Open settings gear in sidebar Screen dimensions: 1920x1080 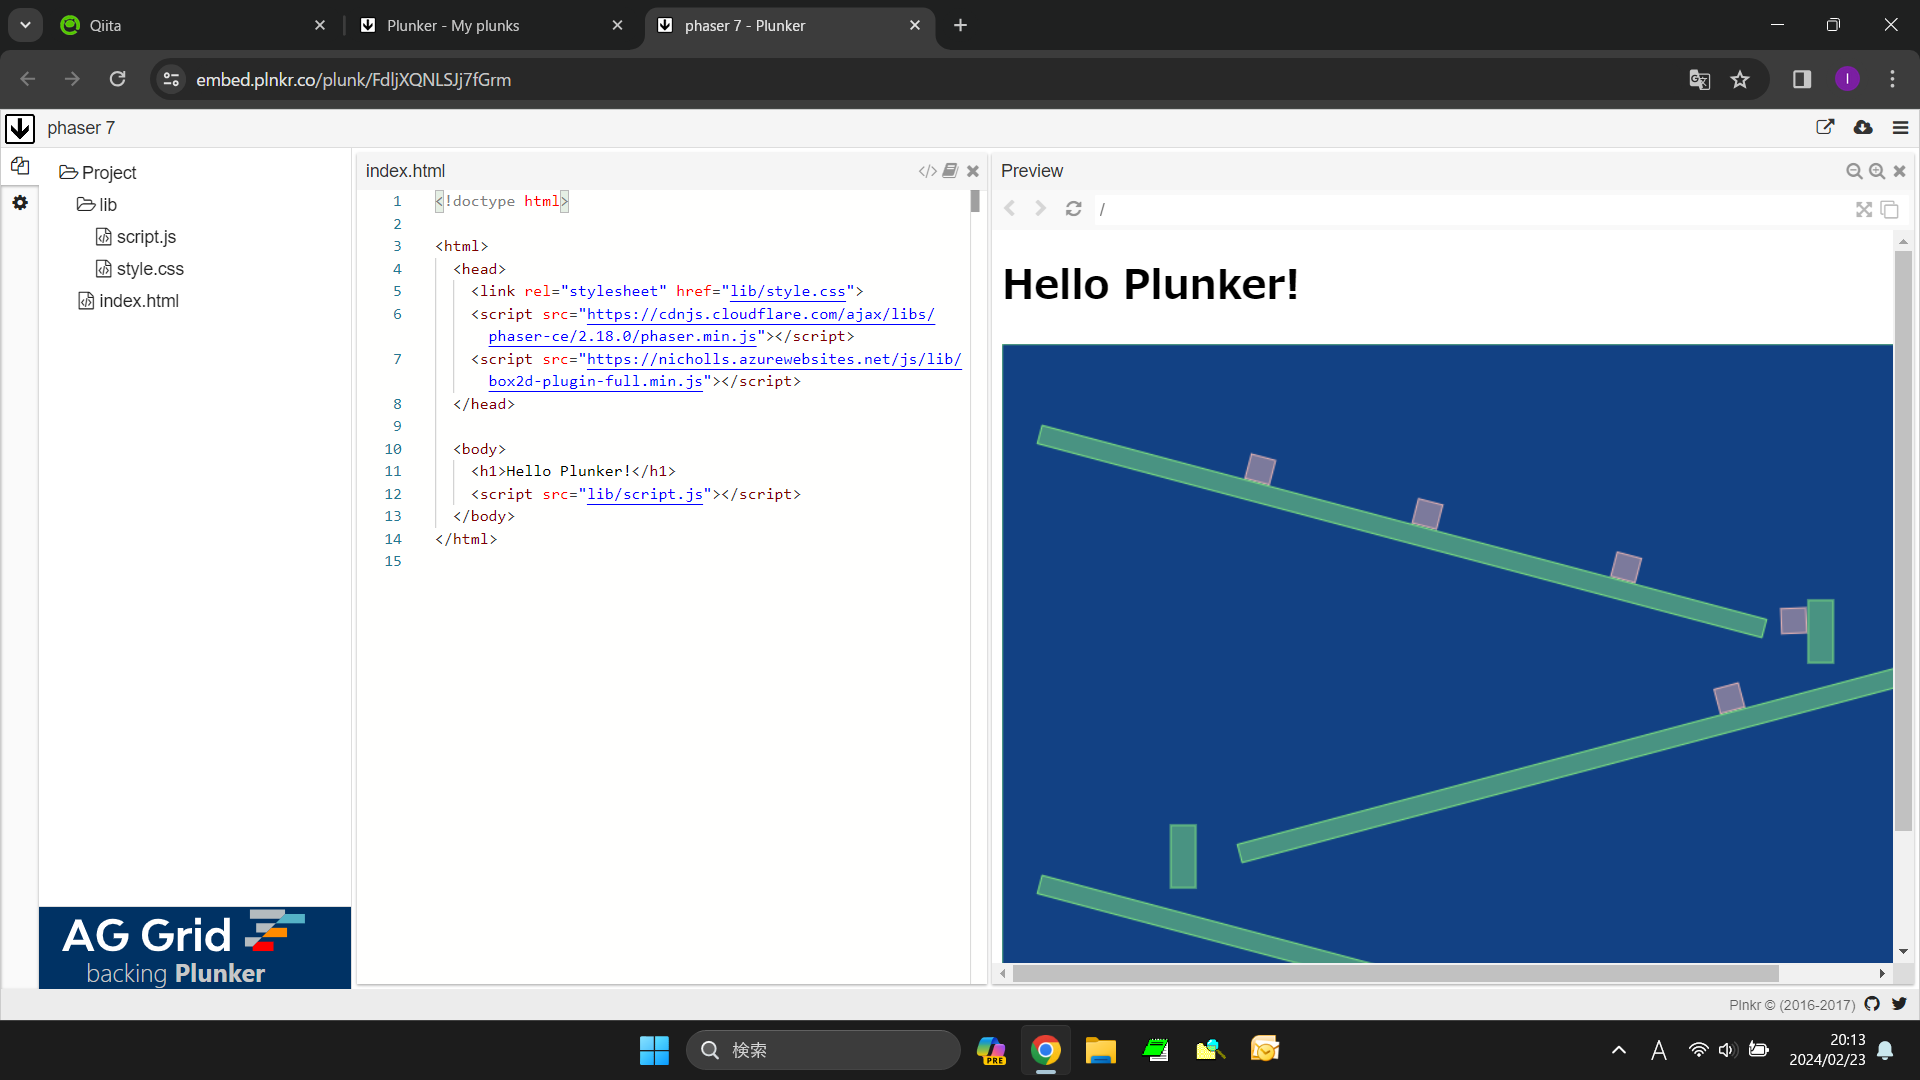20,203
